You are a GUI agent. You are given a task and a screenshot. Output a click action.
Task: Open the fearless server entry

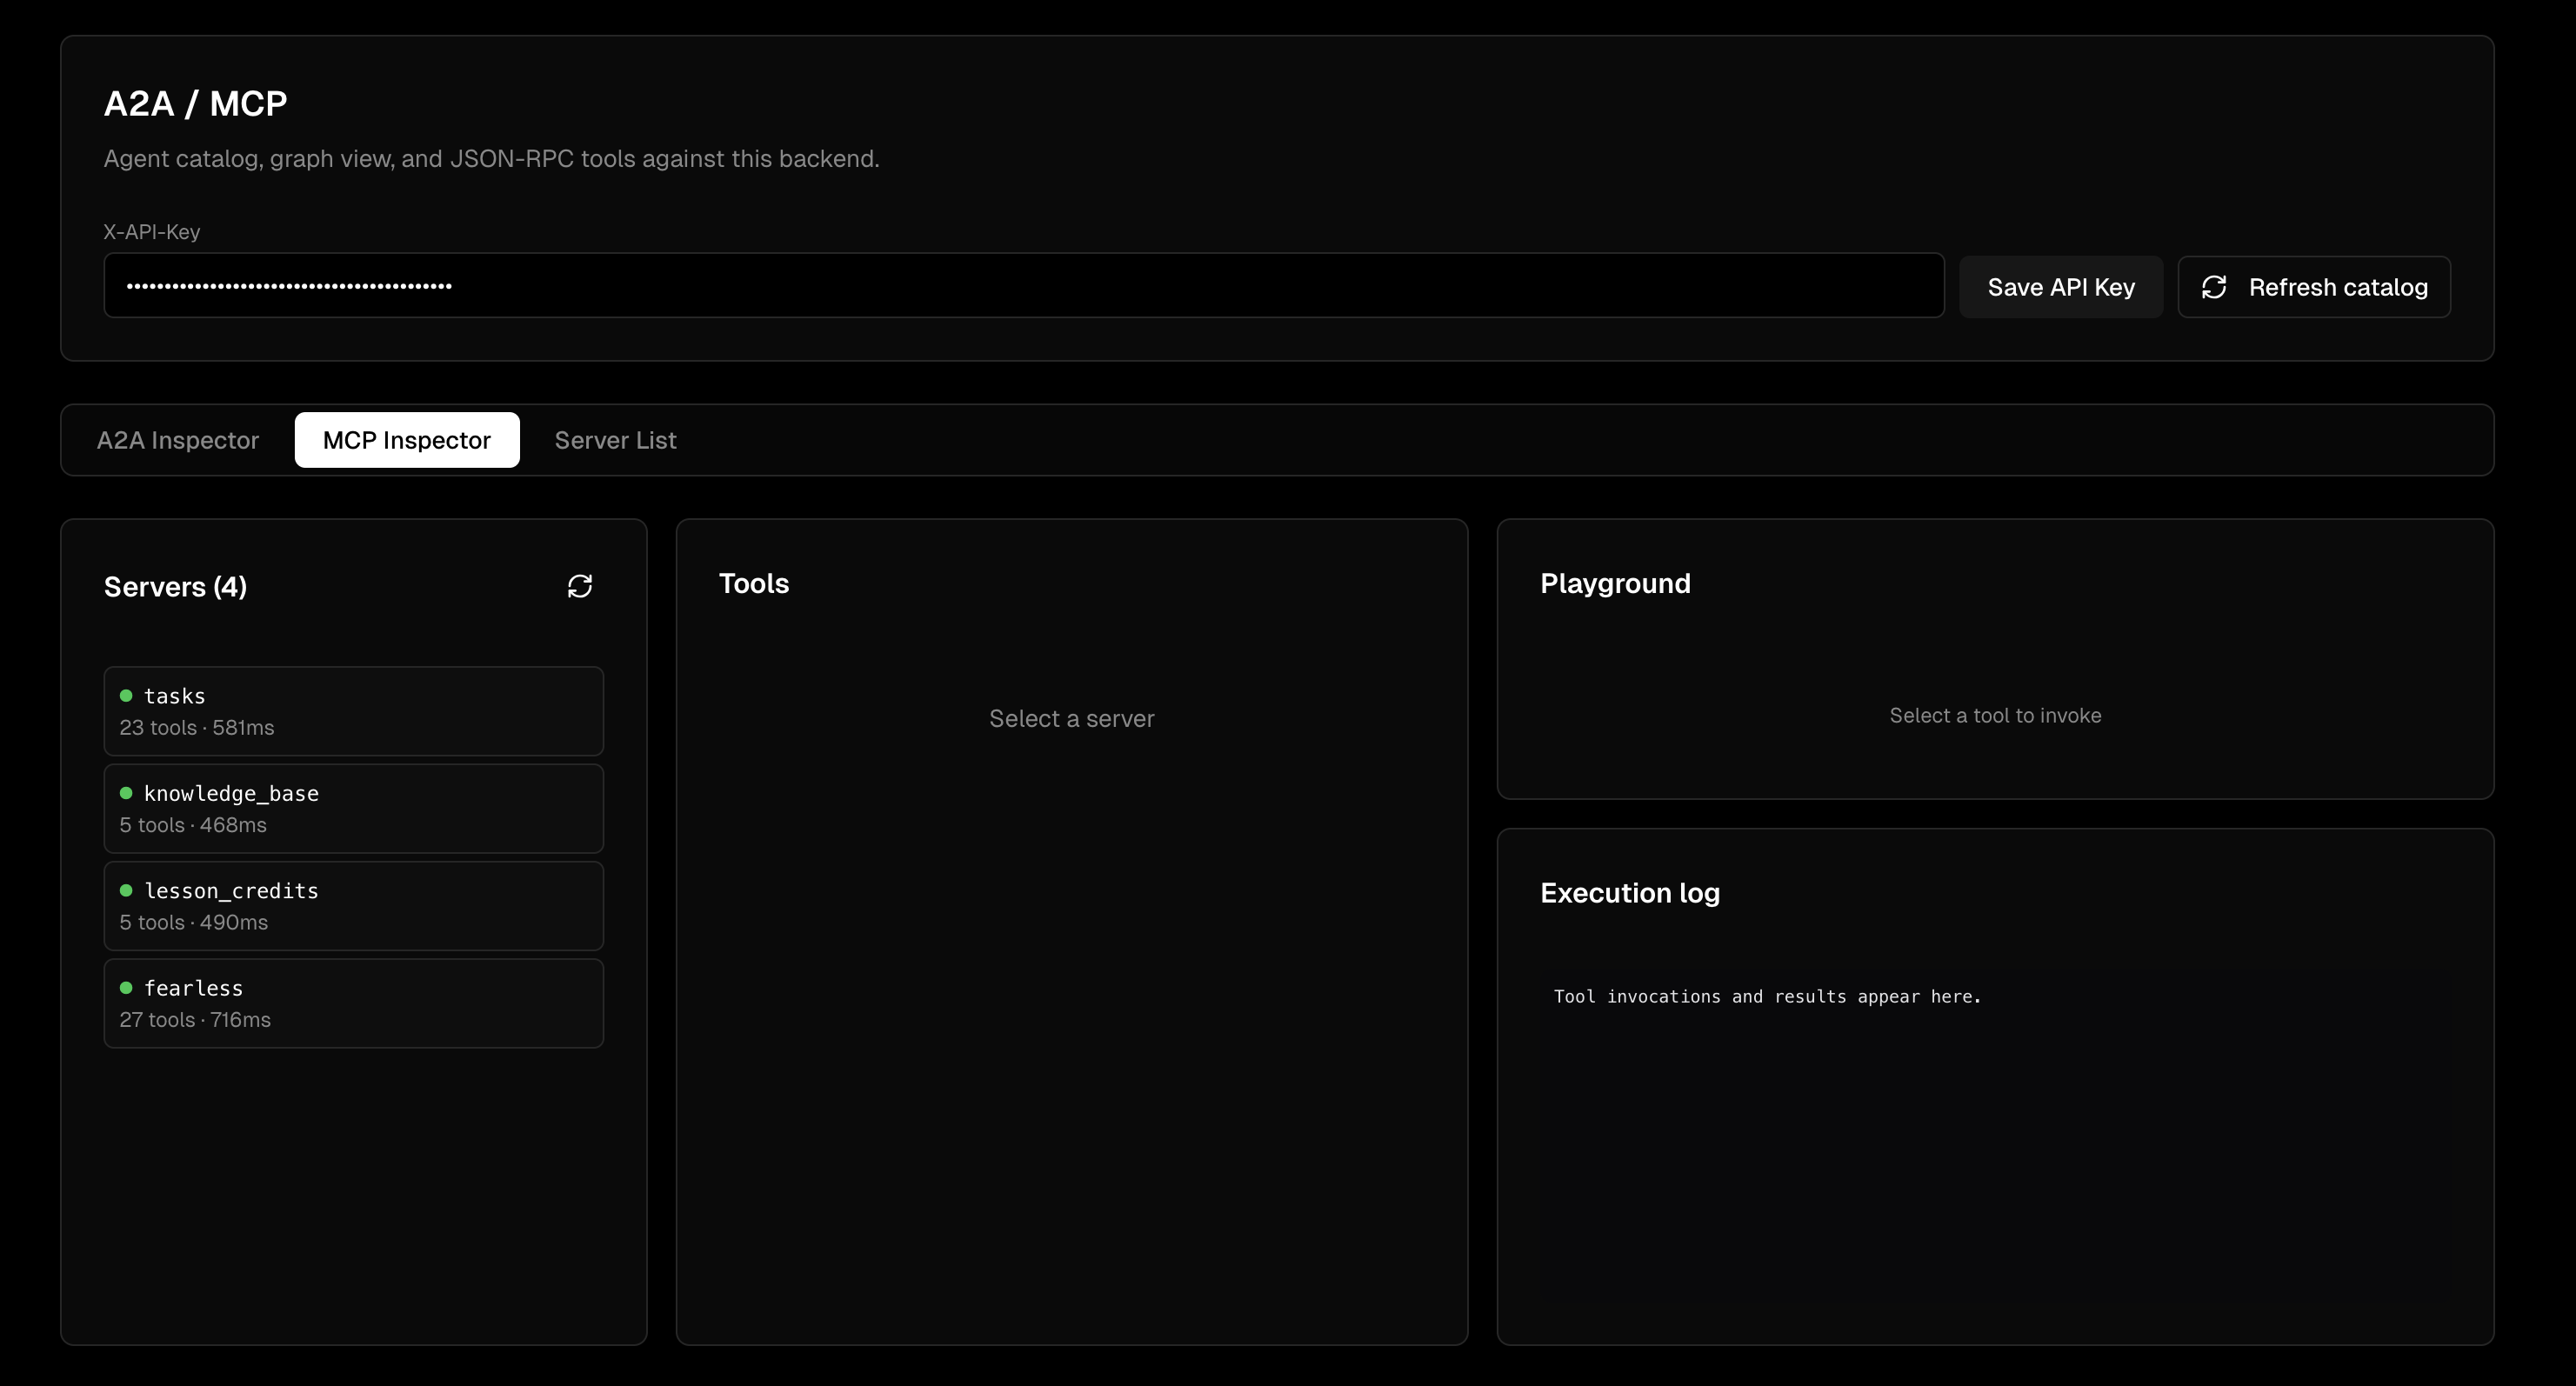pyautogui.click(x=353, y=1003)
